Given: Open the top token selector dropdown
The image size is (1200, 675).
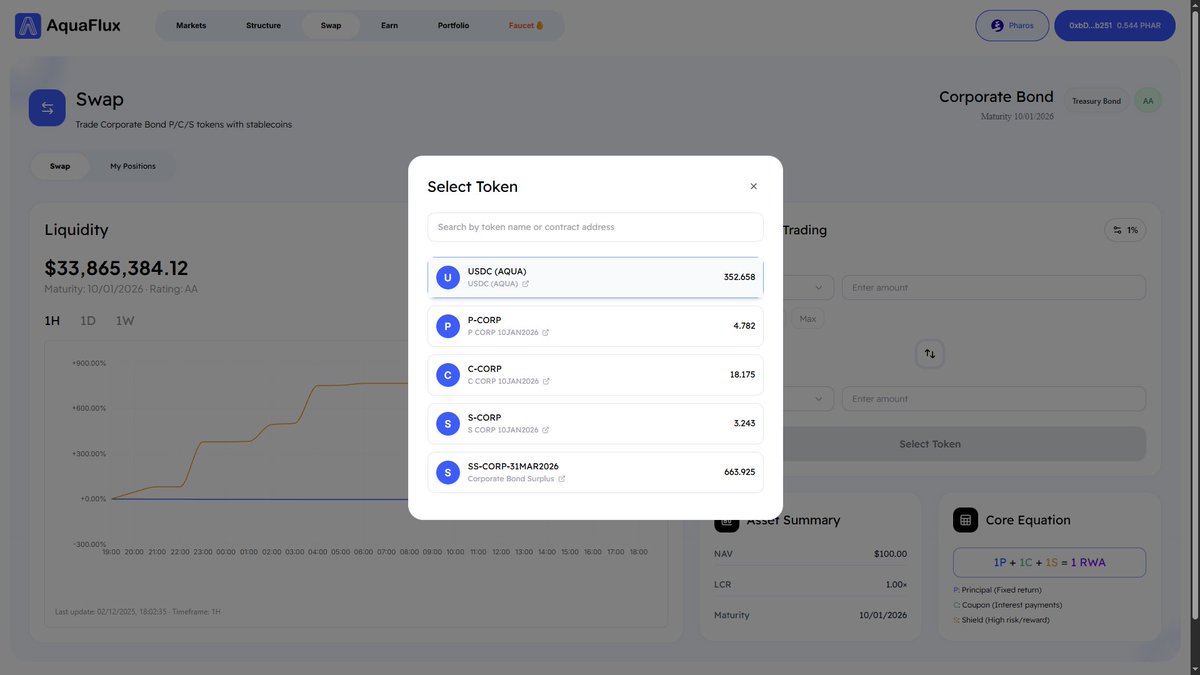Looking at the screenshot, I should click(x=820, y=287).
